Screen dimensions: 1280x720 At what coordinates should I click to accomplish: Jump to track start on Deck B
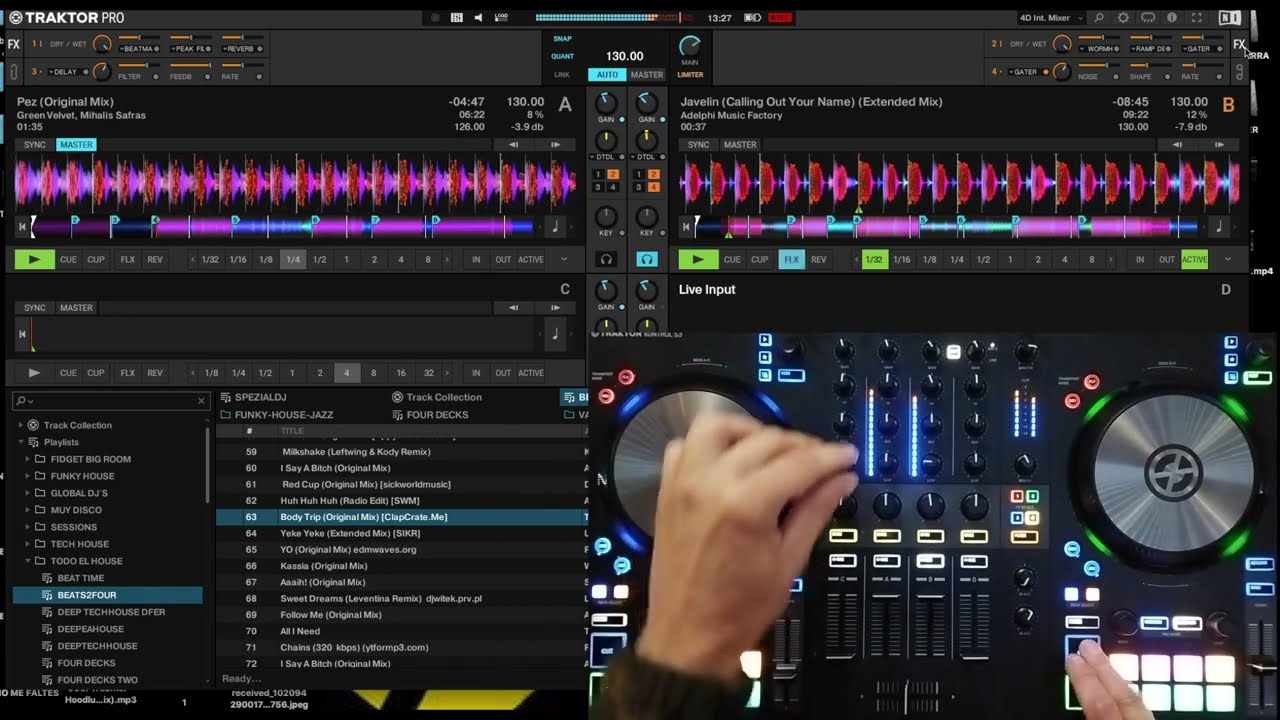pyautogui.click(x=686, y=227)
